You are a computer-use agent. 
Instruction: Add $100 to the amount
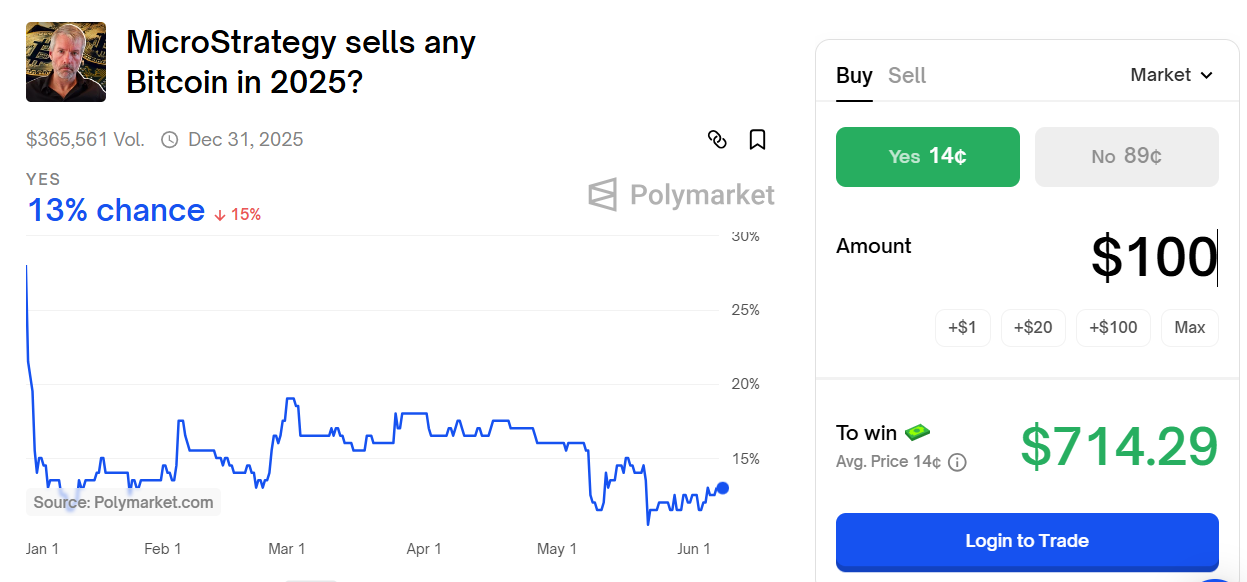[1113, 327]
